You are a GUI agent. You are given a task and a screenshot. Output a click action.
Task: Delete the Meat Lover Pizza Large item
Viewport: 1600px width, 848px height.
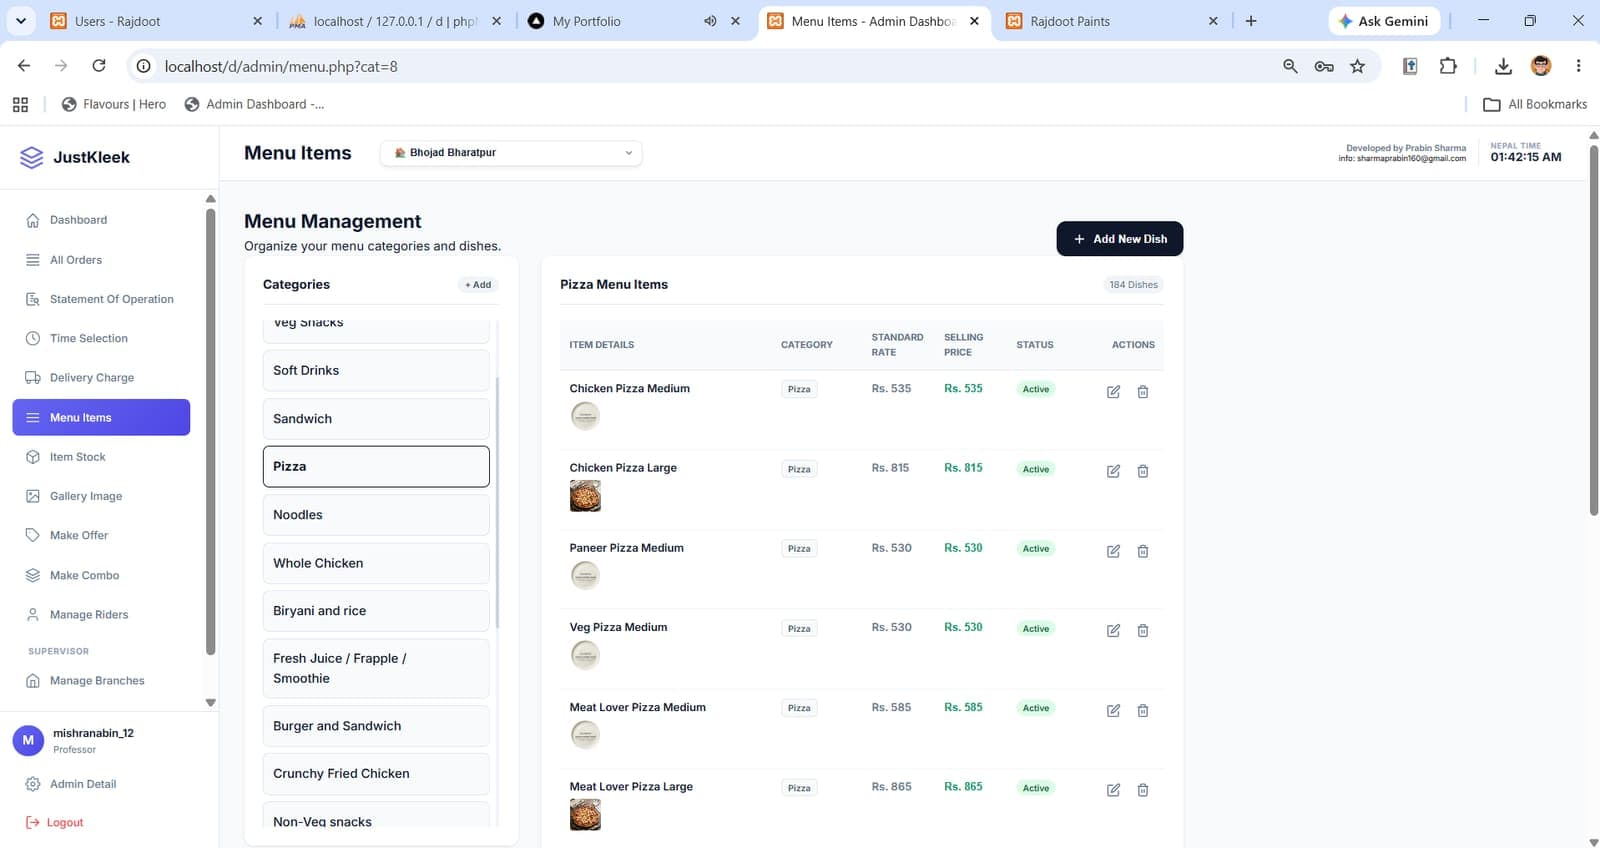point(1143,790)
